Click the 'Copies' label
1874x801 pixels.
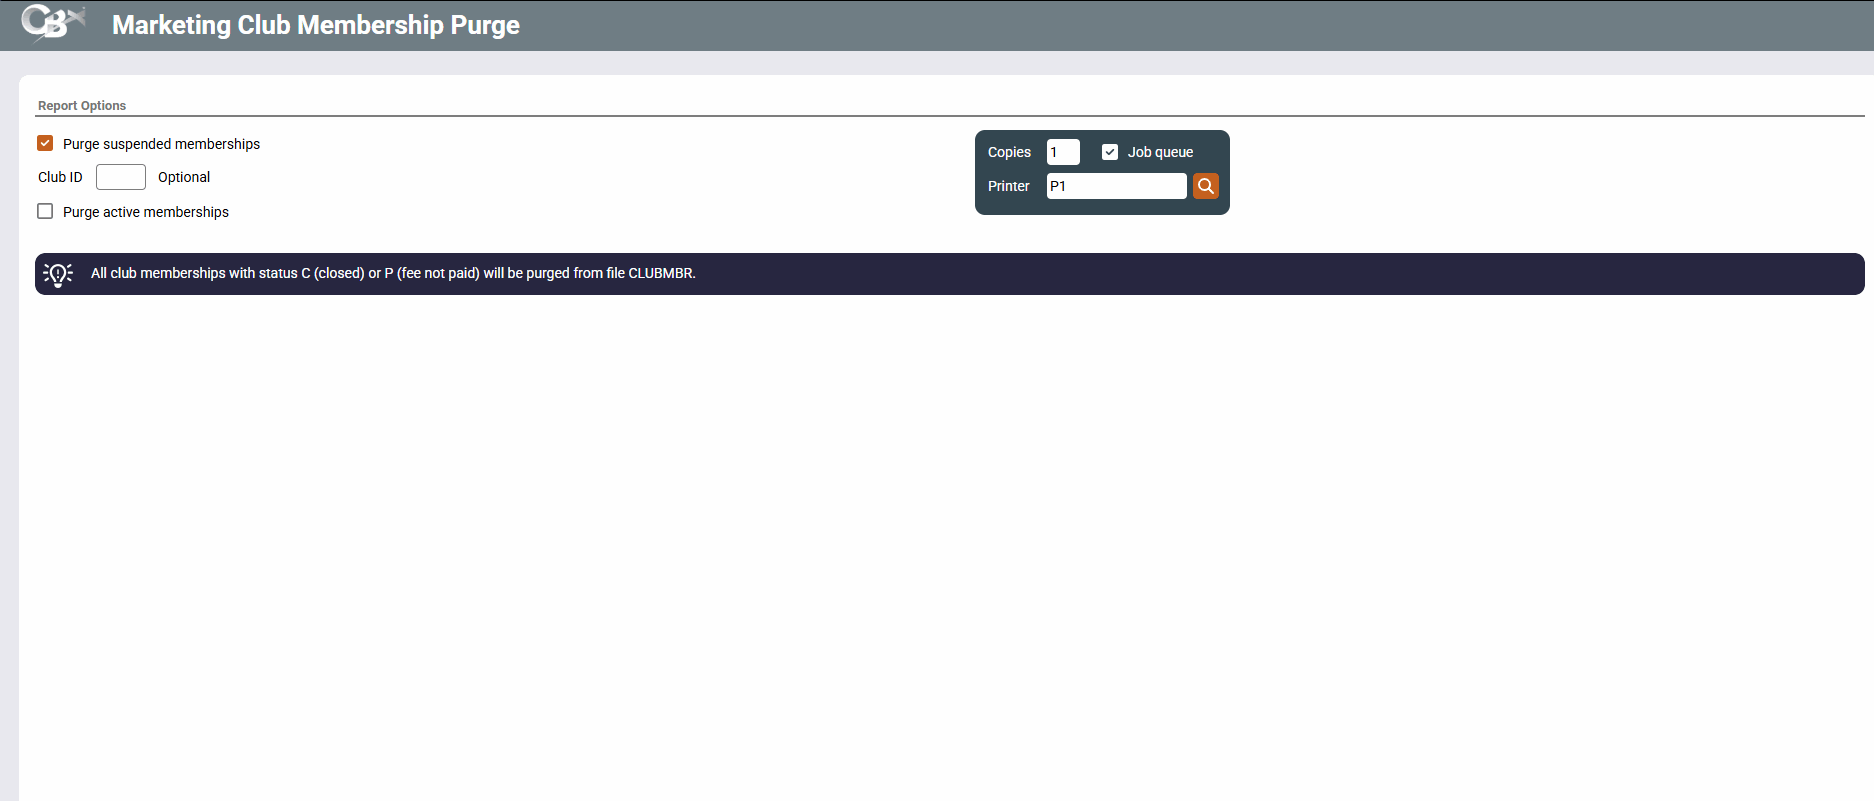1009,152
